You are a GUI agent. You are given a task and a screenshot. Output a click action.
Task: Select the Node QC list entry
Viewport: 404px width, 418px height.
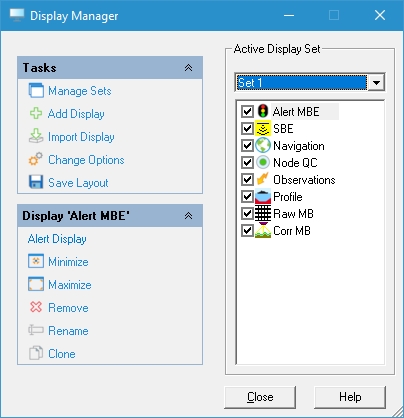point(295,163)
